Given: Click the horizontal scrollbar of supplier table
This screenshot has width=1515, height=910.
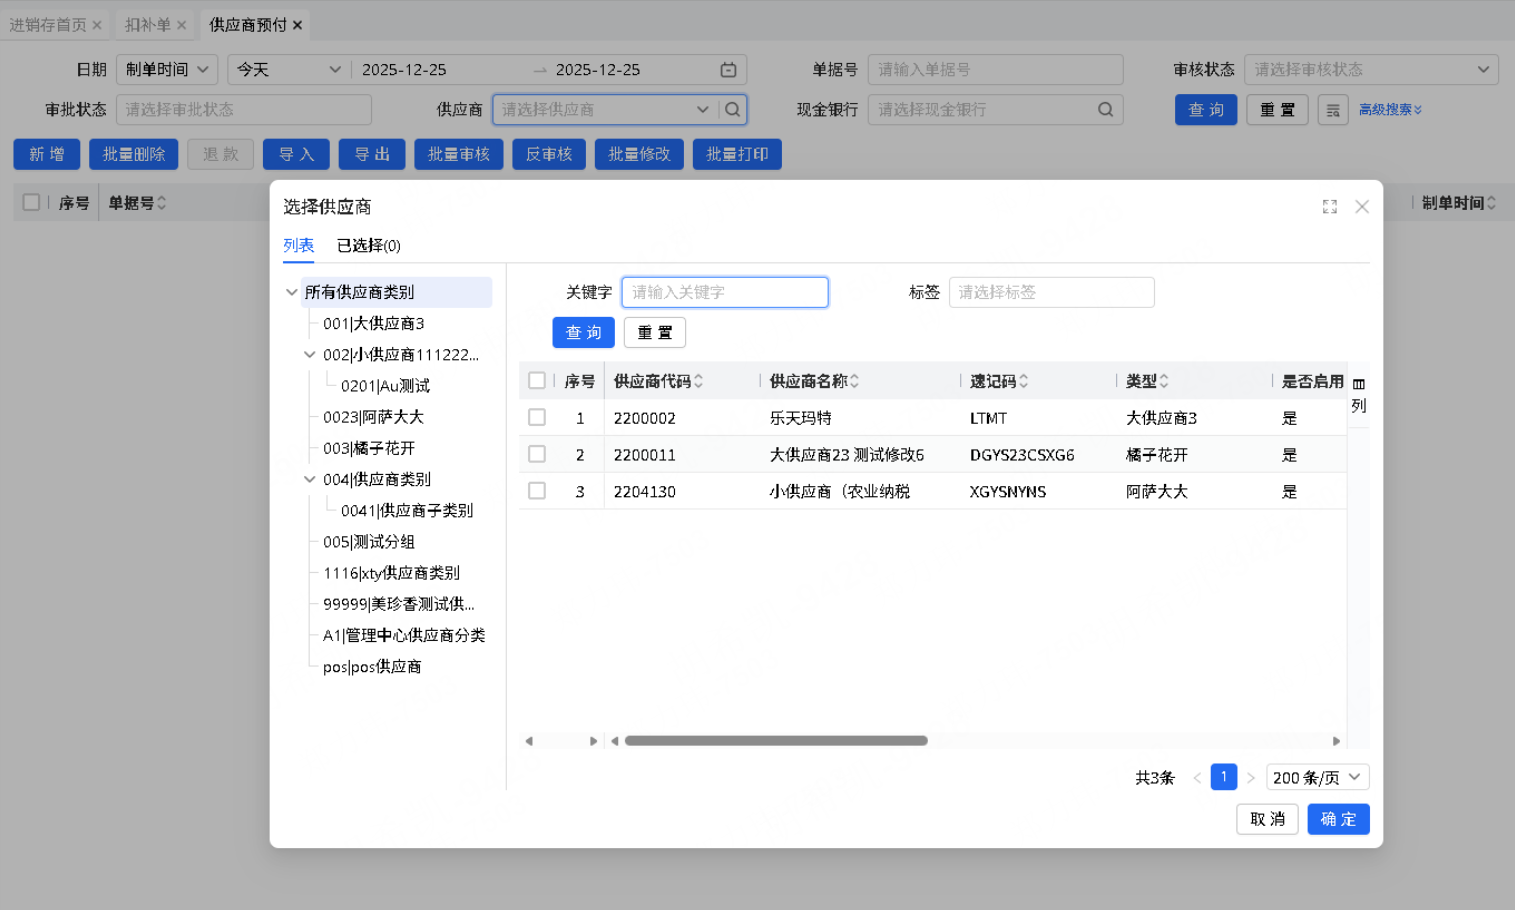Looking at the screenshot, I should pos(776,741).
